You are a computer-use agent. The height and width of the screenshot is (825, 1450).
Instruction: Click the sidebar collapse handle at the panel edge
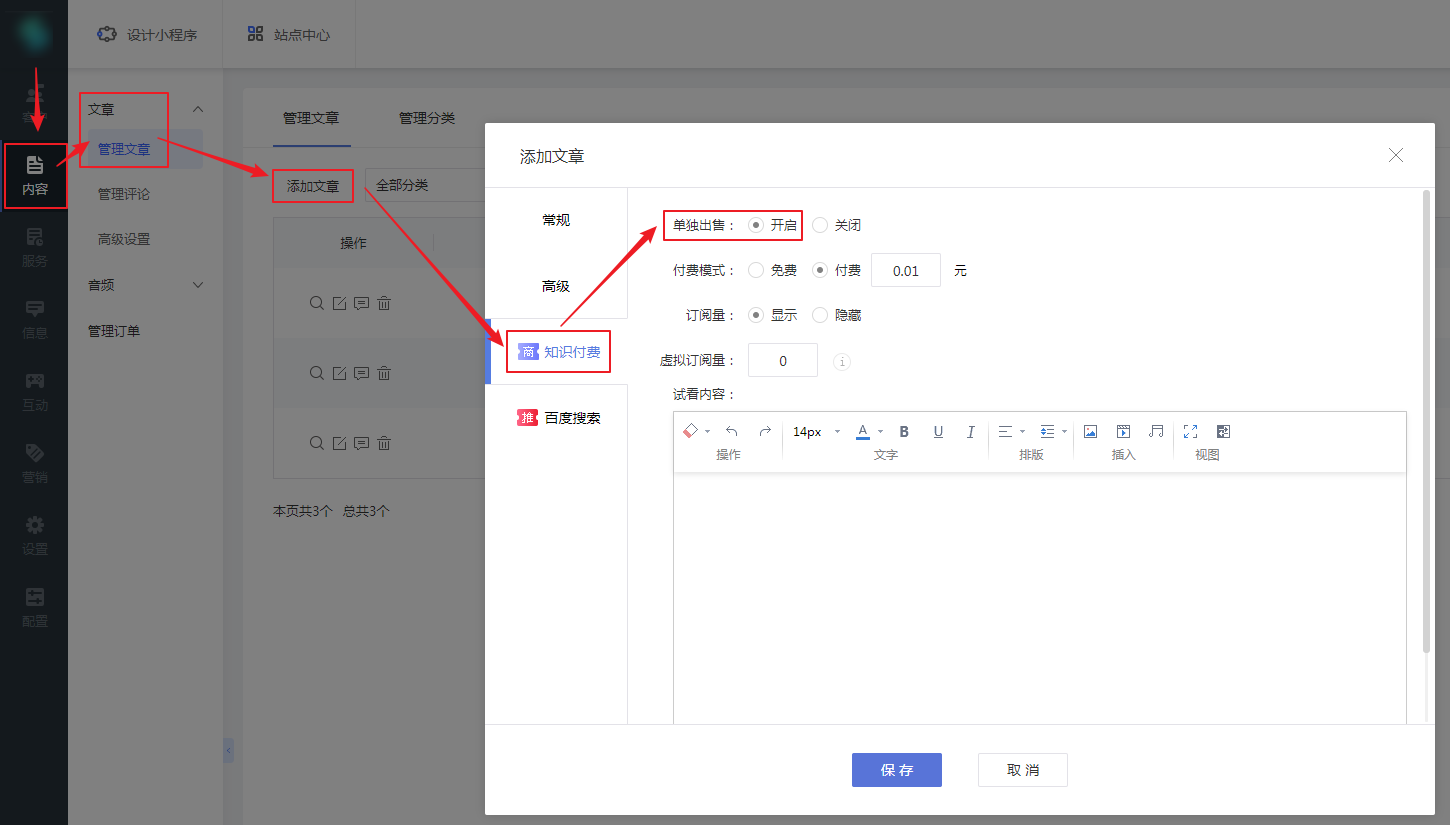[x=228, y=750]
